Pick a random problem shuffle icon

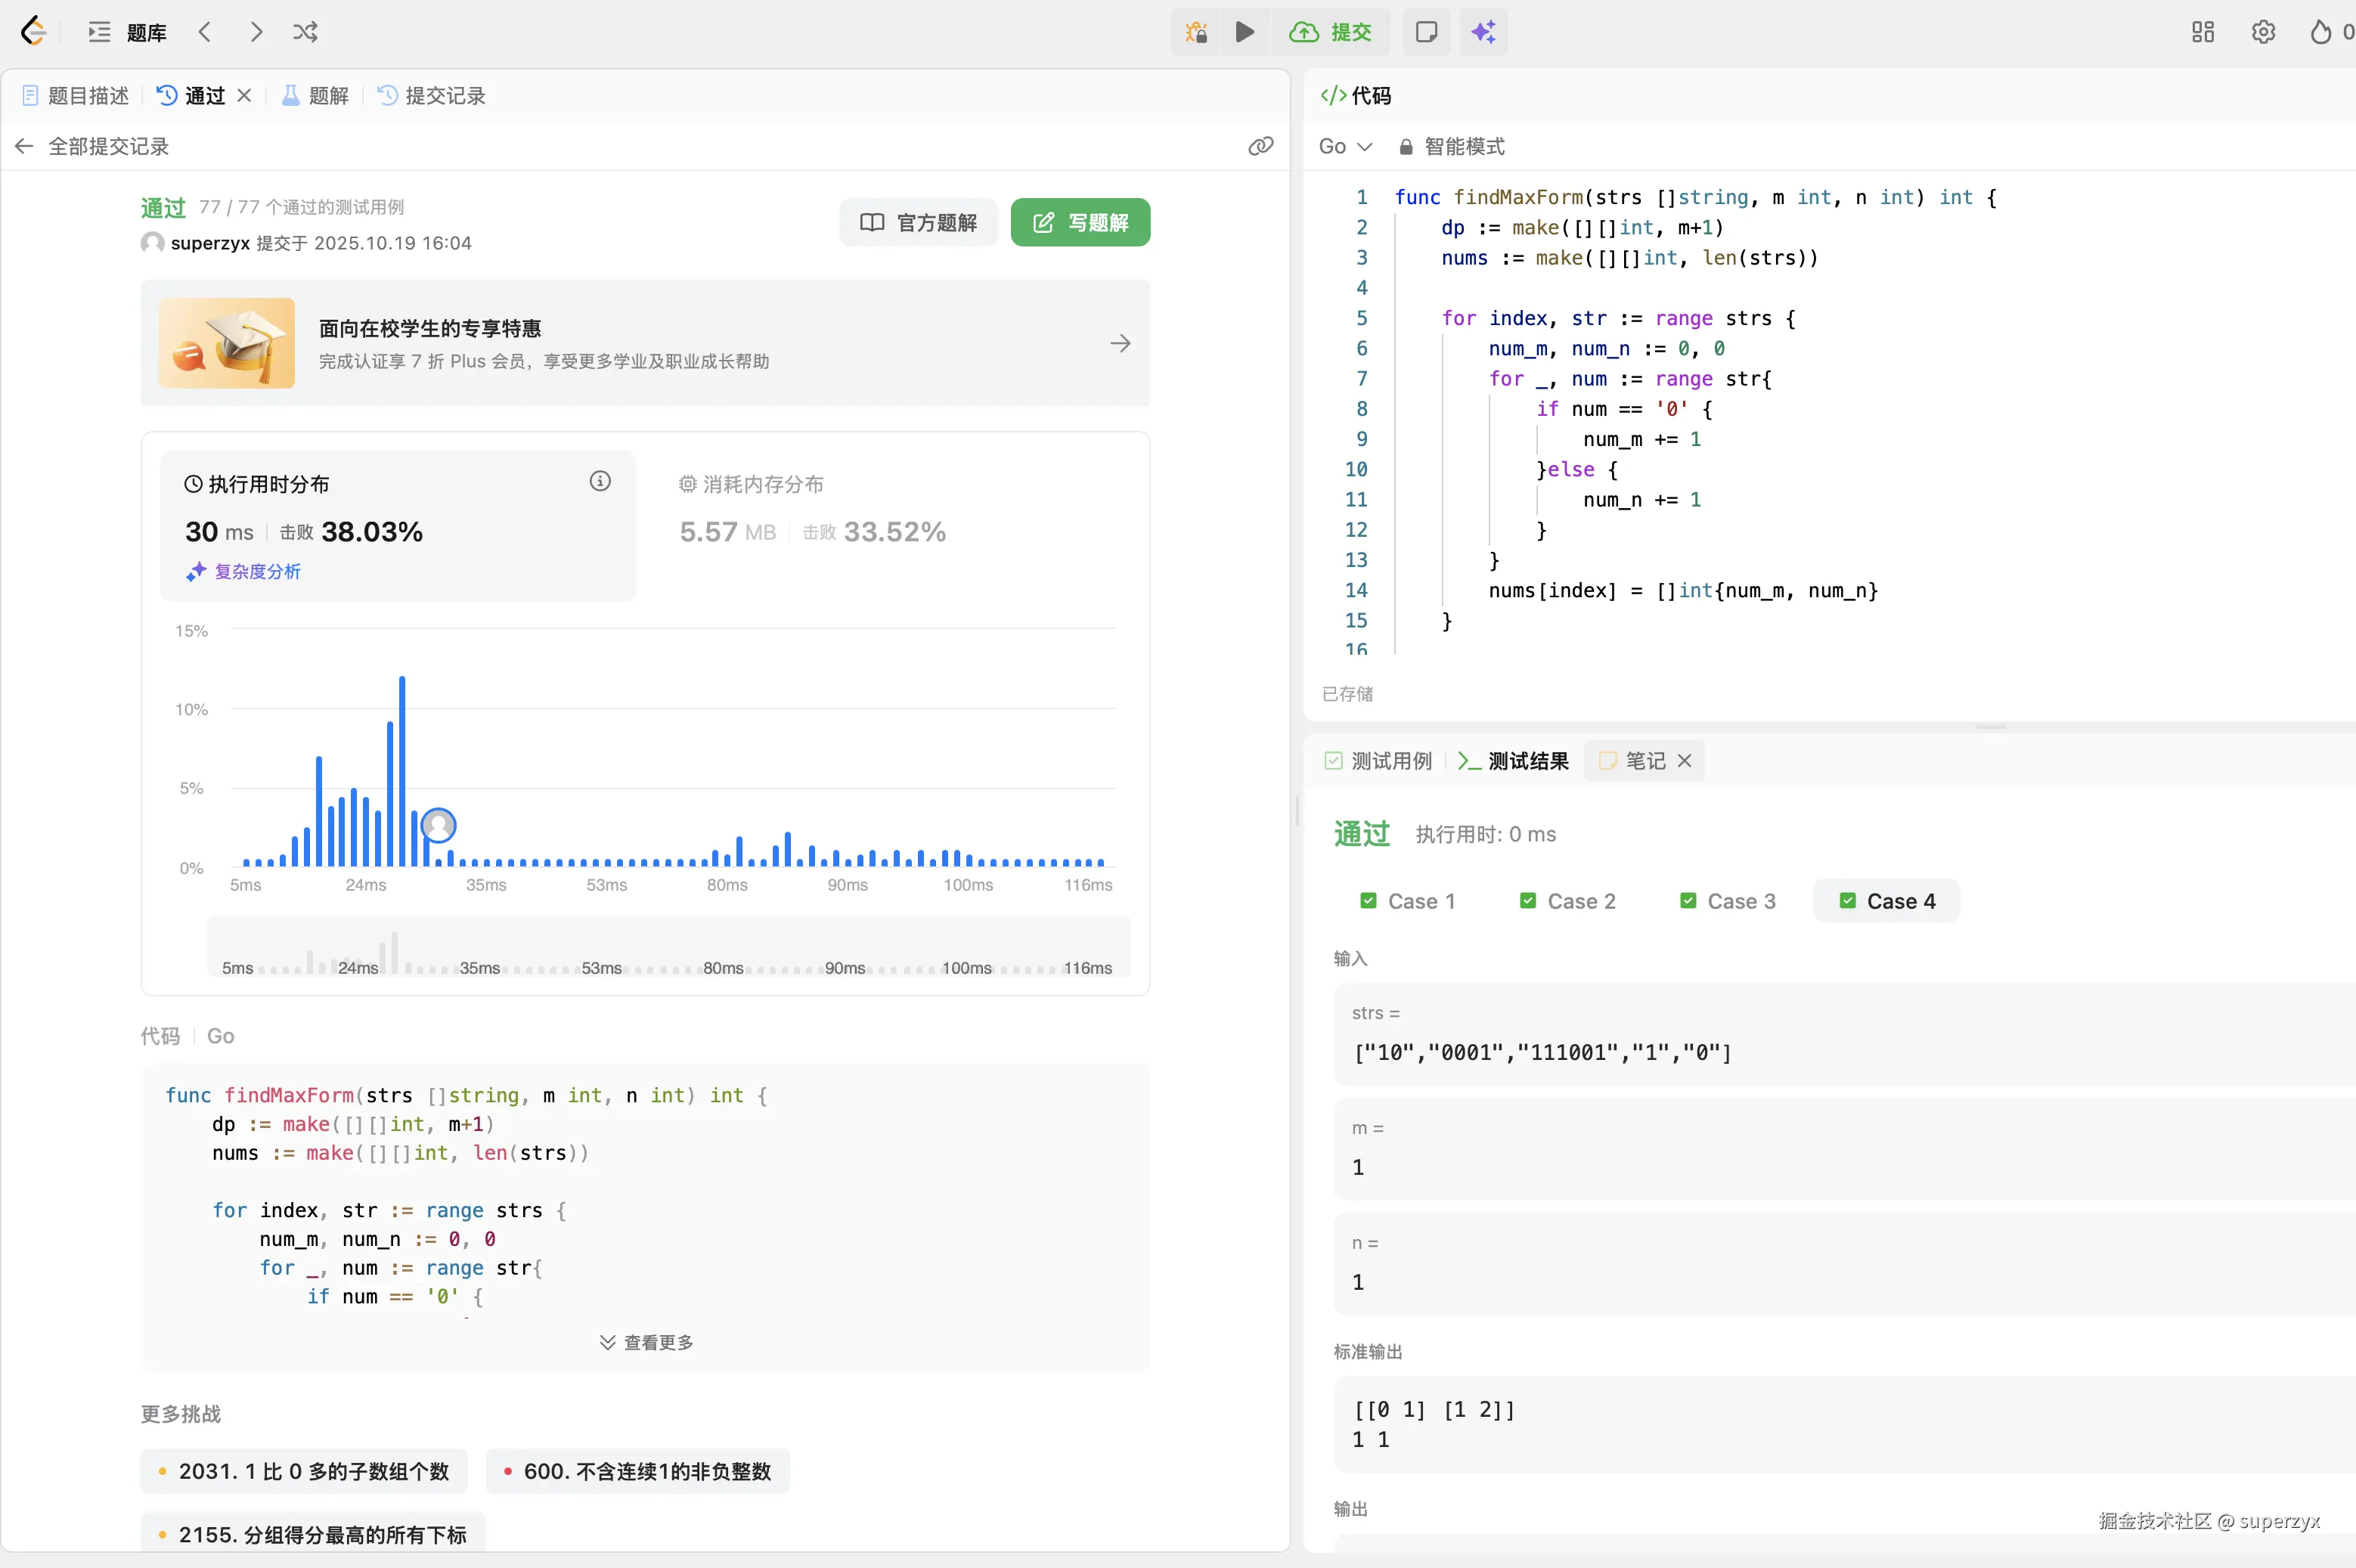306,32
